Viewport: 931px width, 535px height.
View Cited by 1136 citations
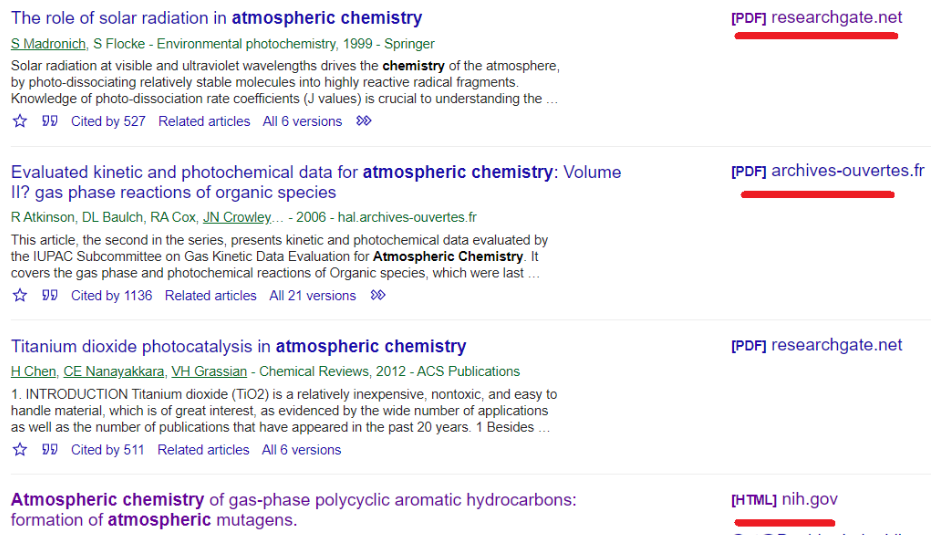click(112, 295)
